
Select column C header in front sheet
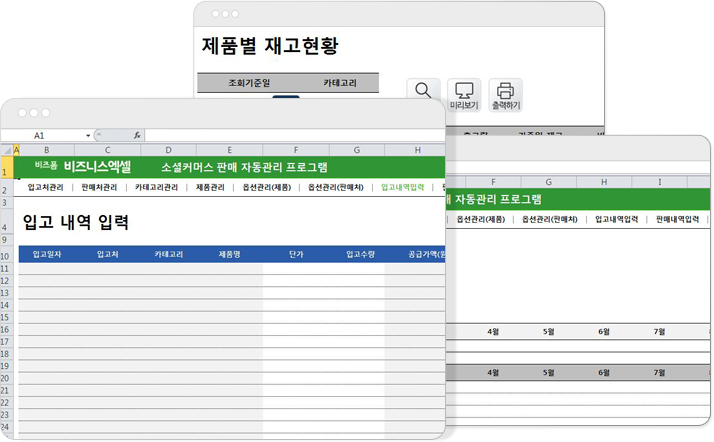click(107, 150)
